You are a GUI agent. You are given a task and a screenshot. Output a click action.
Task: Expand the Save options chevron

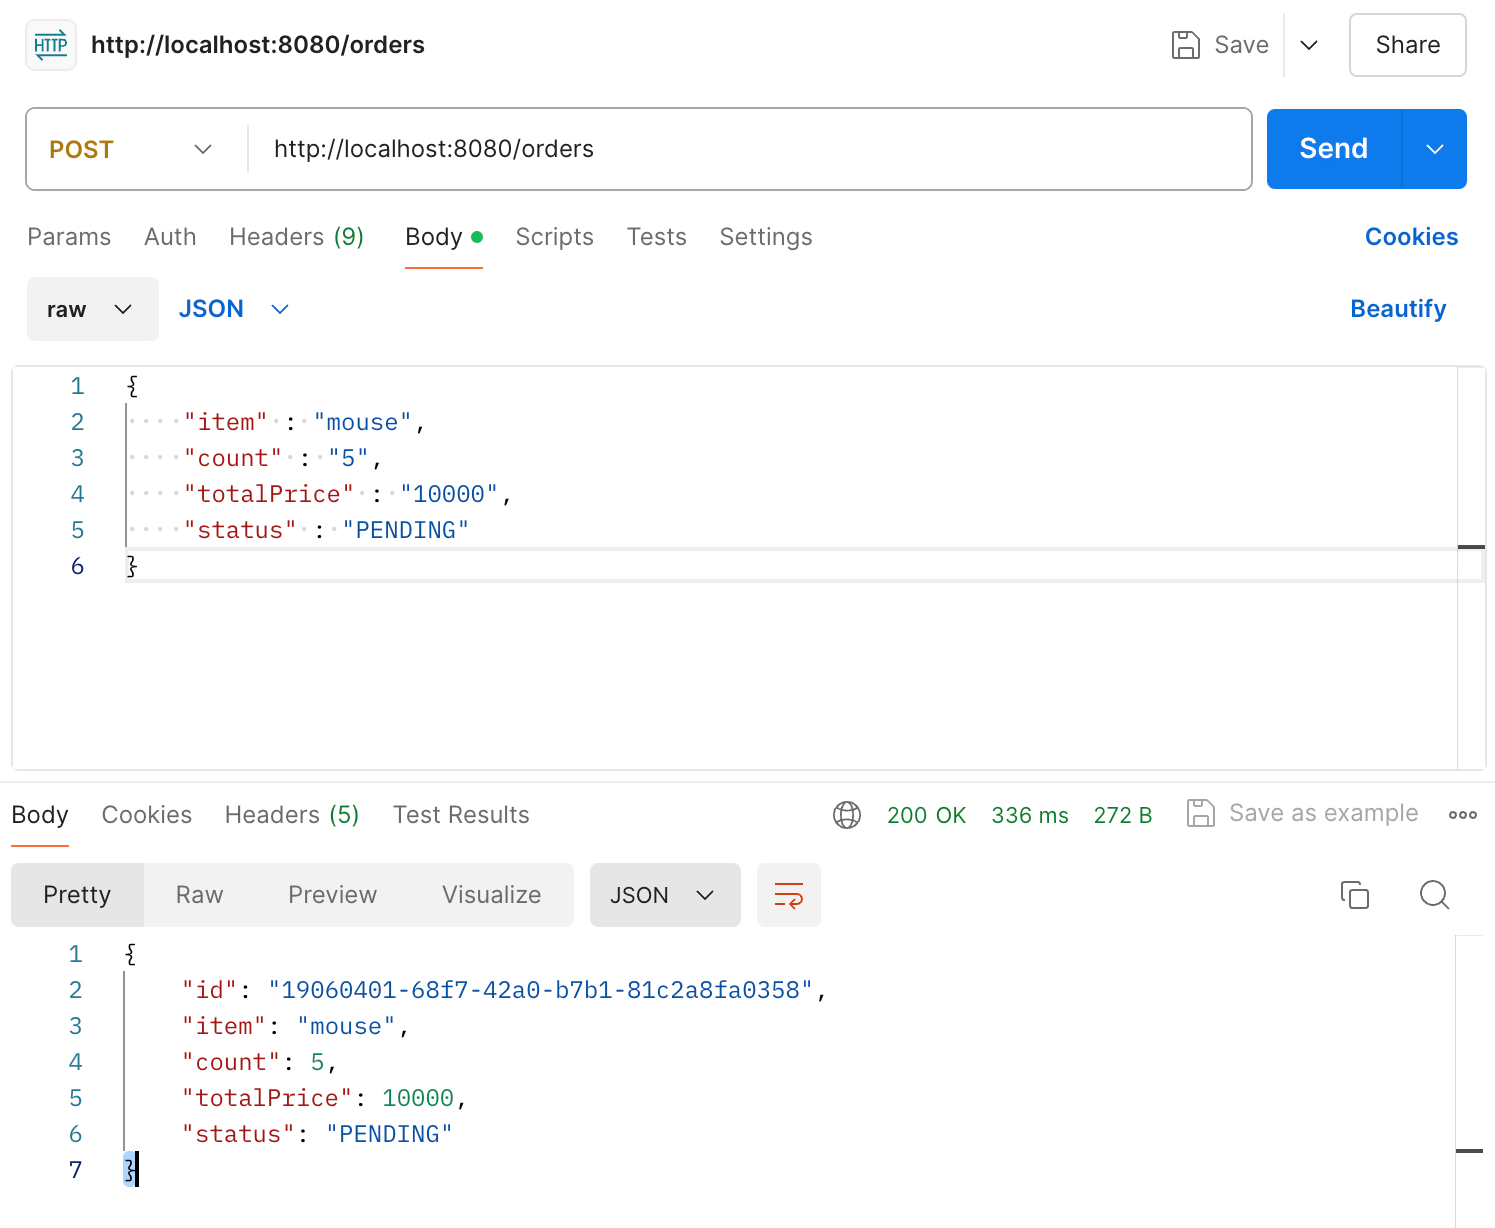coord(1308,45)
